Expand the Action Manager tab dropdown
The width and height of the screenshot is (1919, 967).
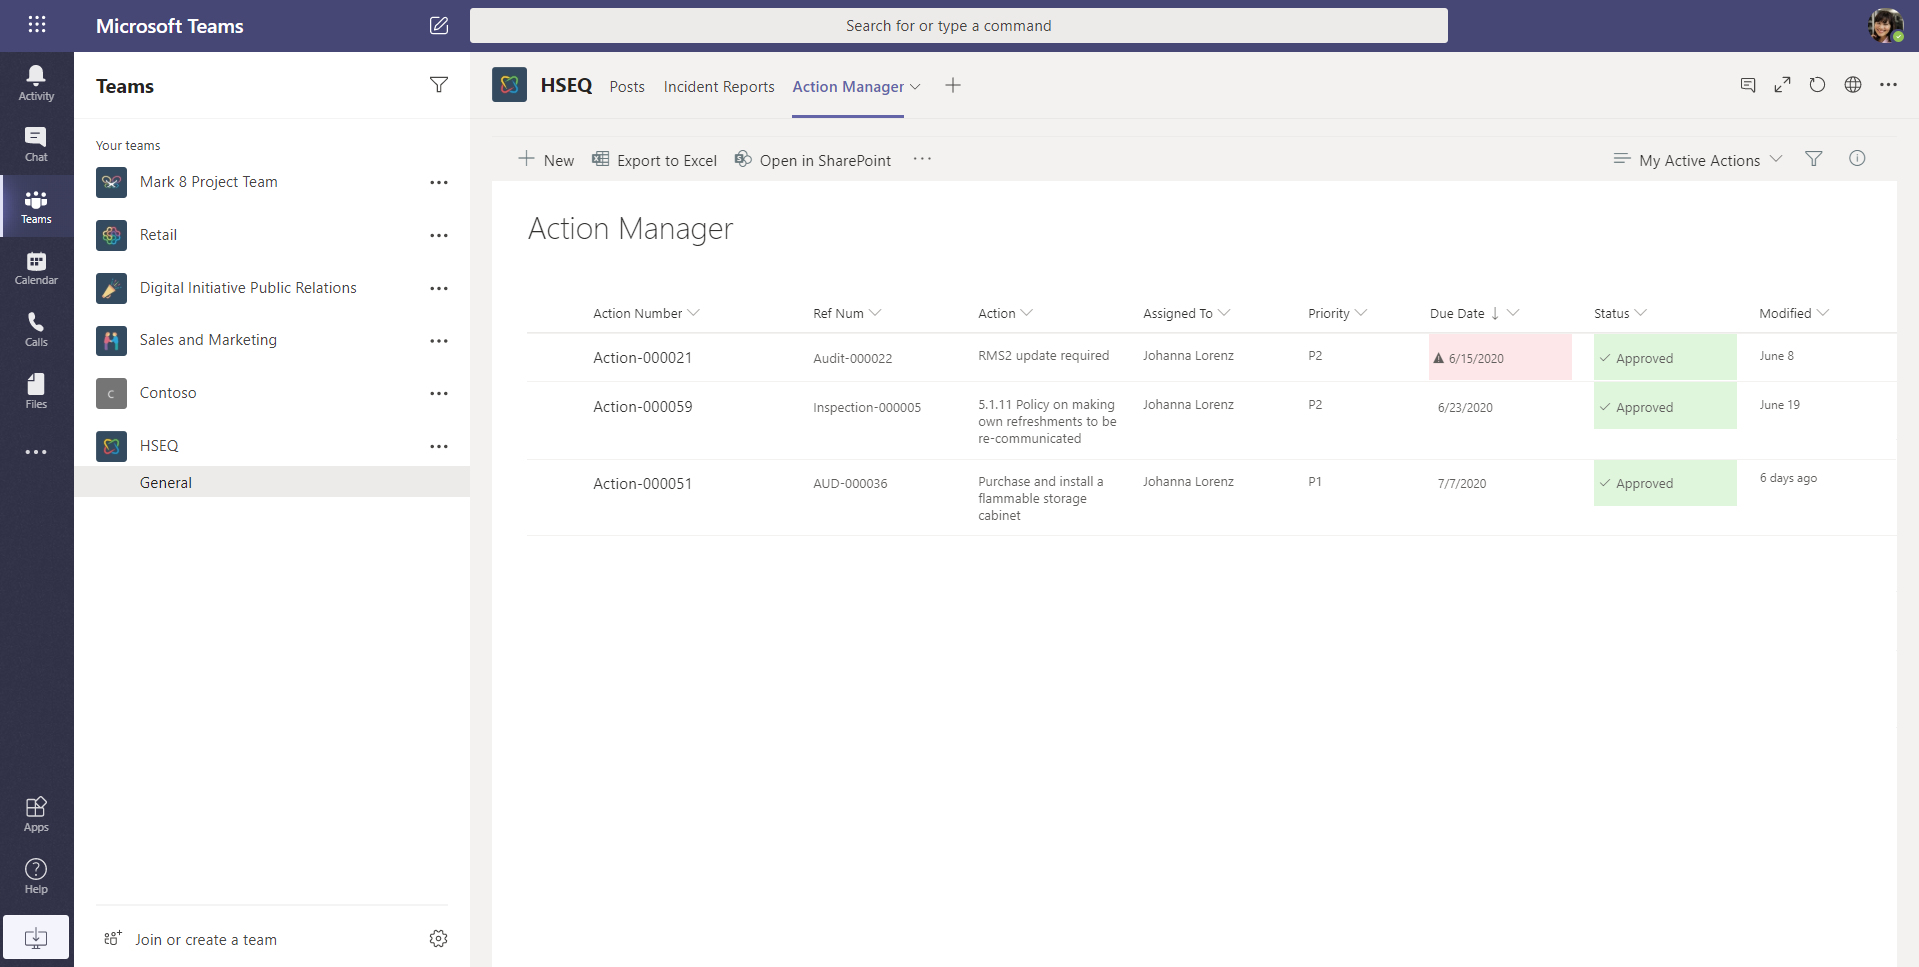tap(915, 87)
